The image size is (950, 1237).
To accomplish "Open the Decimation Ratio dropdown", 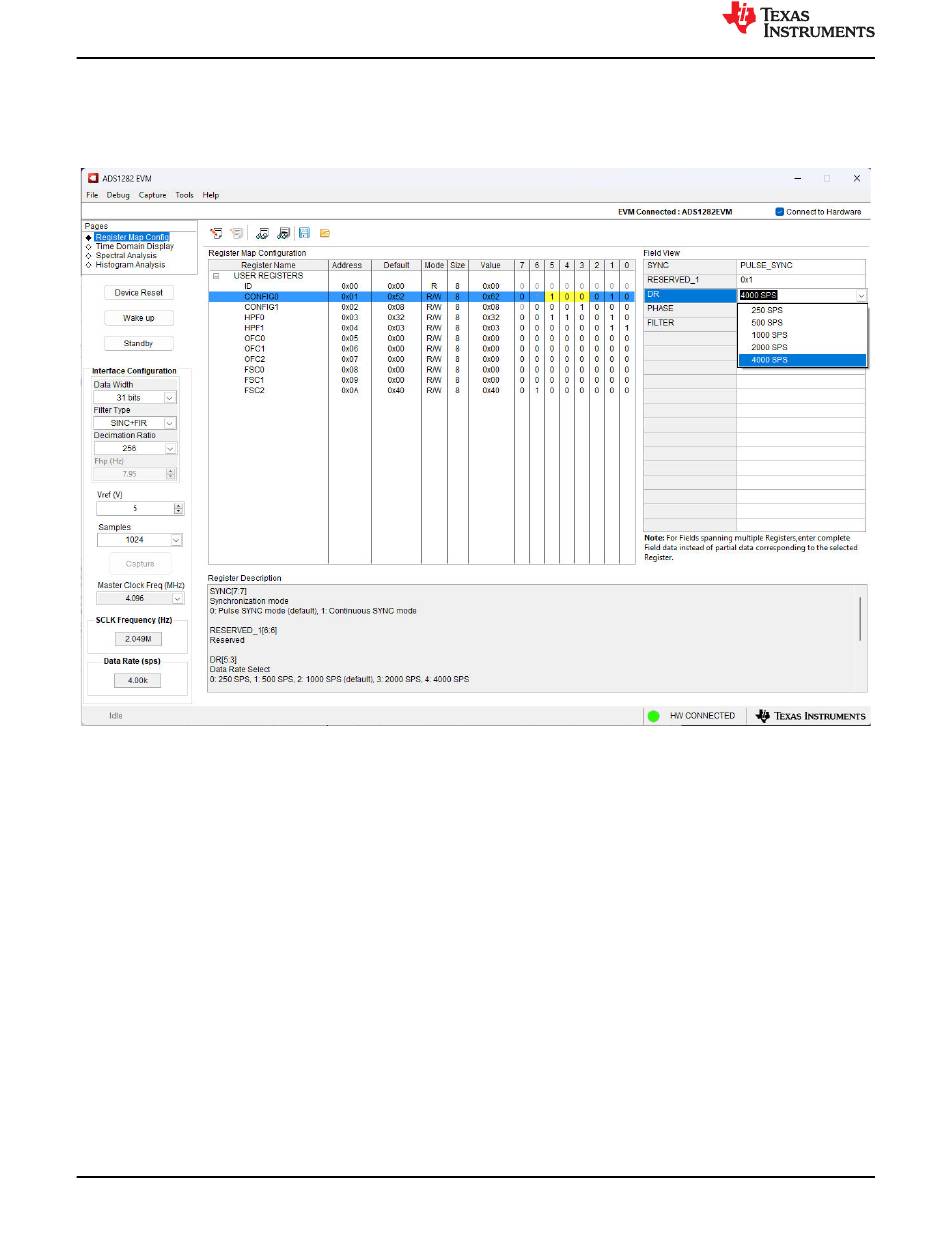I will (169, 449).
